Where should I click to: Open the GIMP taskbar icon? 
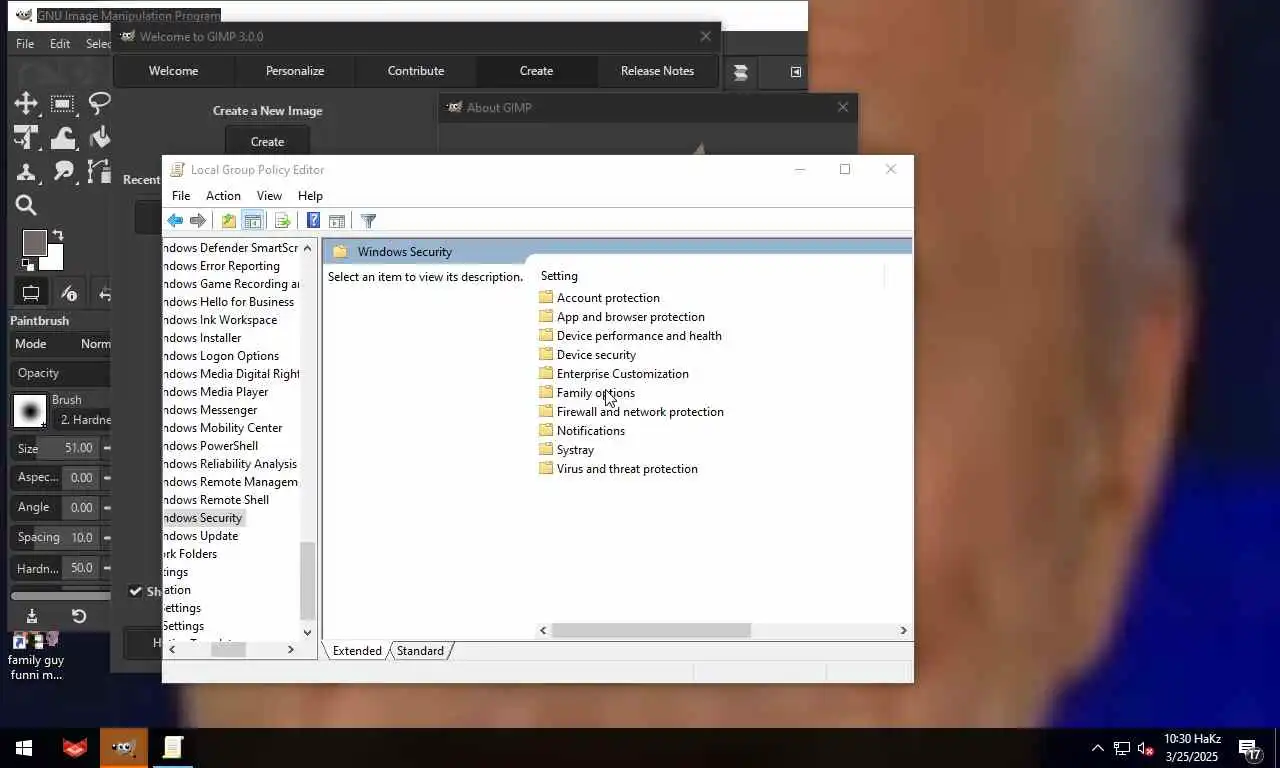[x=124, y=748]
